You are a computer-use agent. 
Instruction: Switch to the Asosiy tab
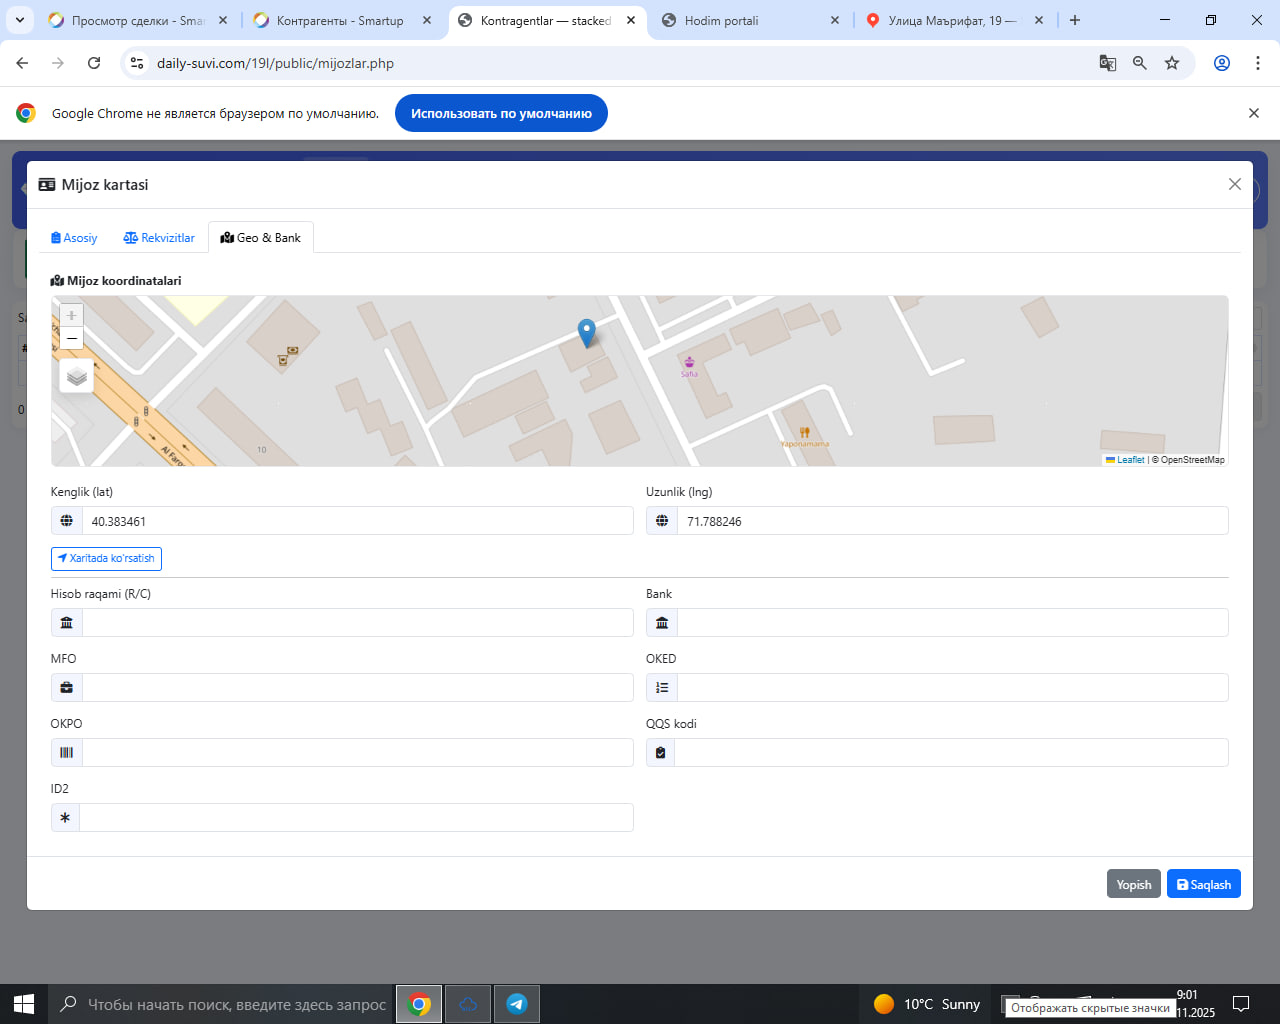(74, 238)
